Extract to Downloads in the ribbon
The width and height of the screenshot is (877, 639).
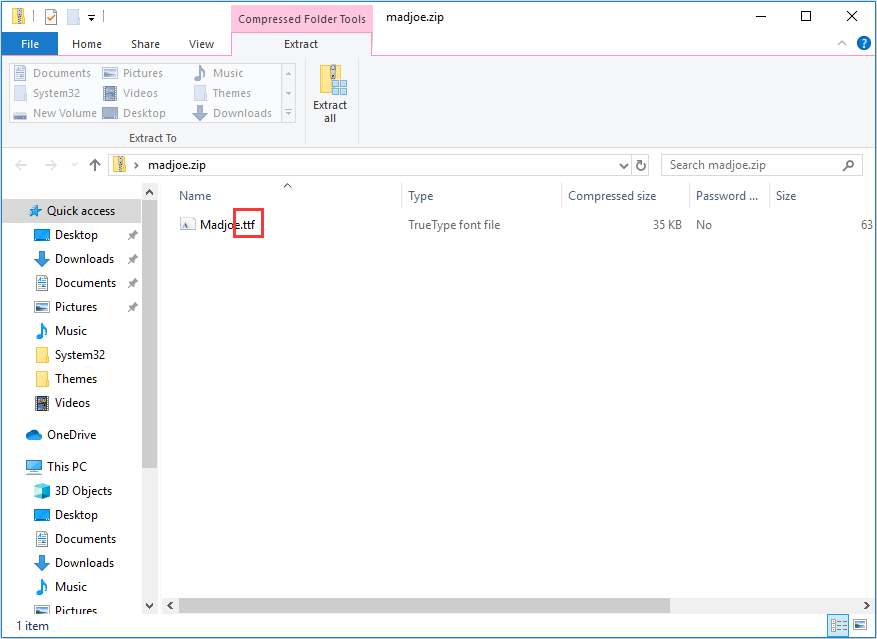pos(232,113)
